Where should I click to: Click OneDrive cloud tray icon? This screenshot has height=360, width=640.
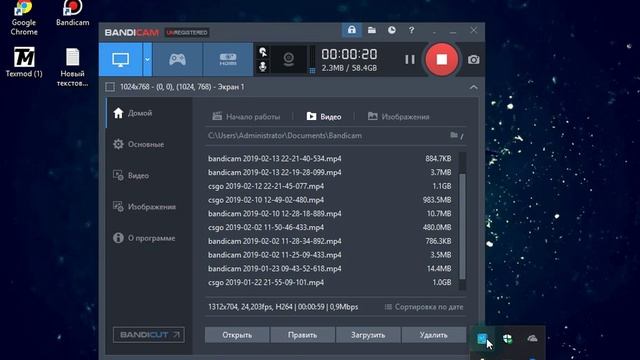532,338
